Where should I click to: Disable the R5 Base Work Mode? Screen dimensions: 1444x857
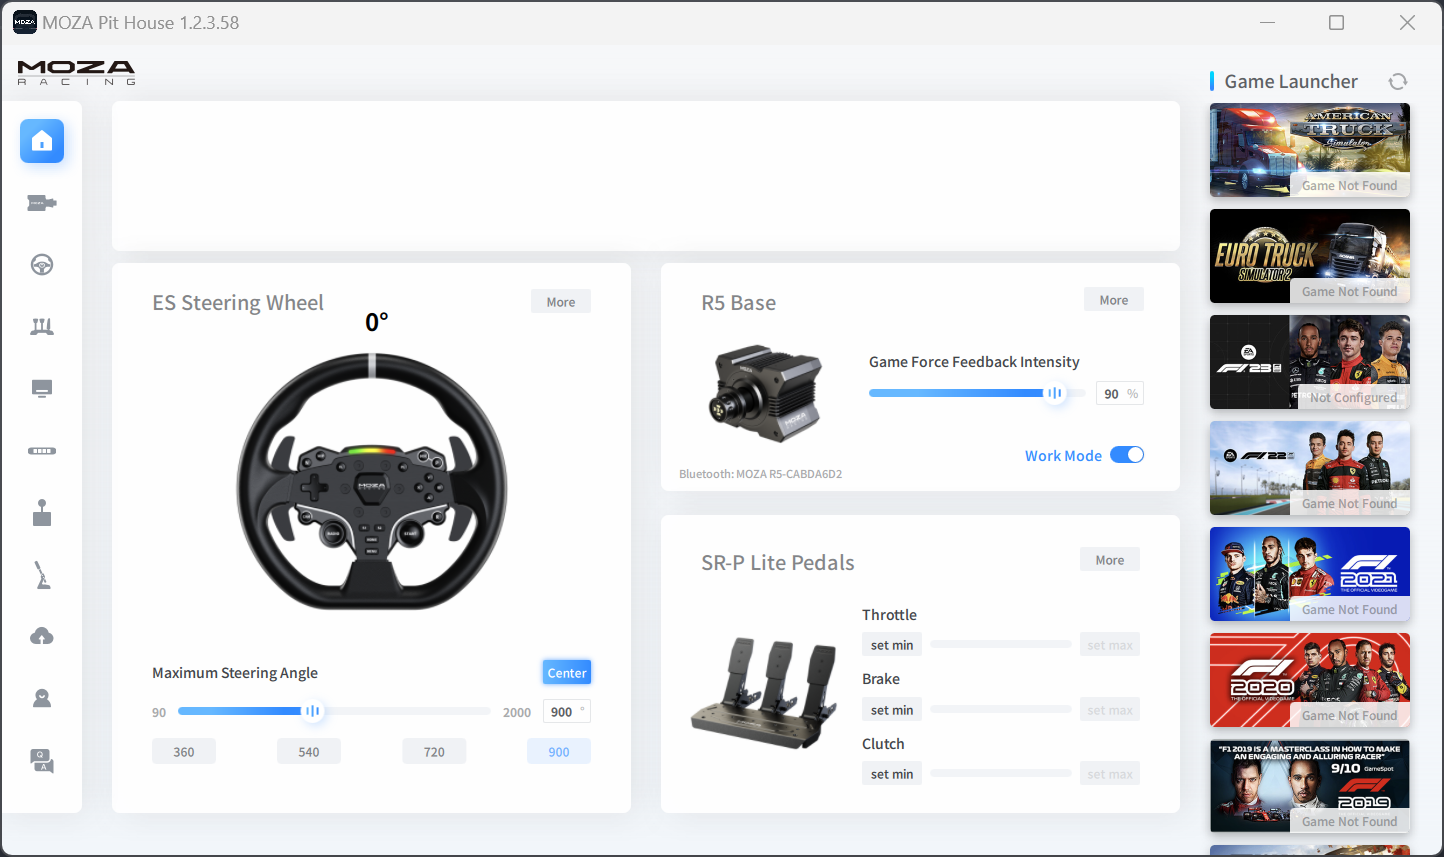tap(1126, 454)
